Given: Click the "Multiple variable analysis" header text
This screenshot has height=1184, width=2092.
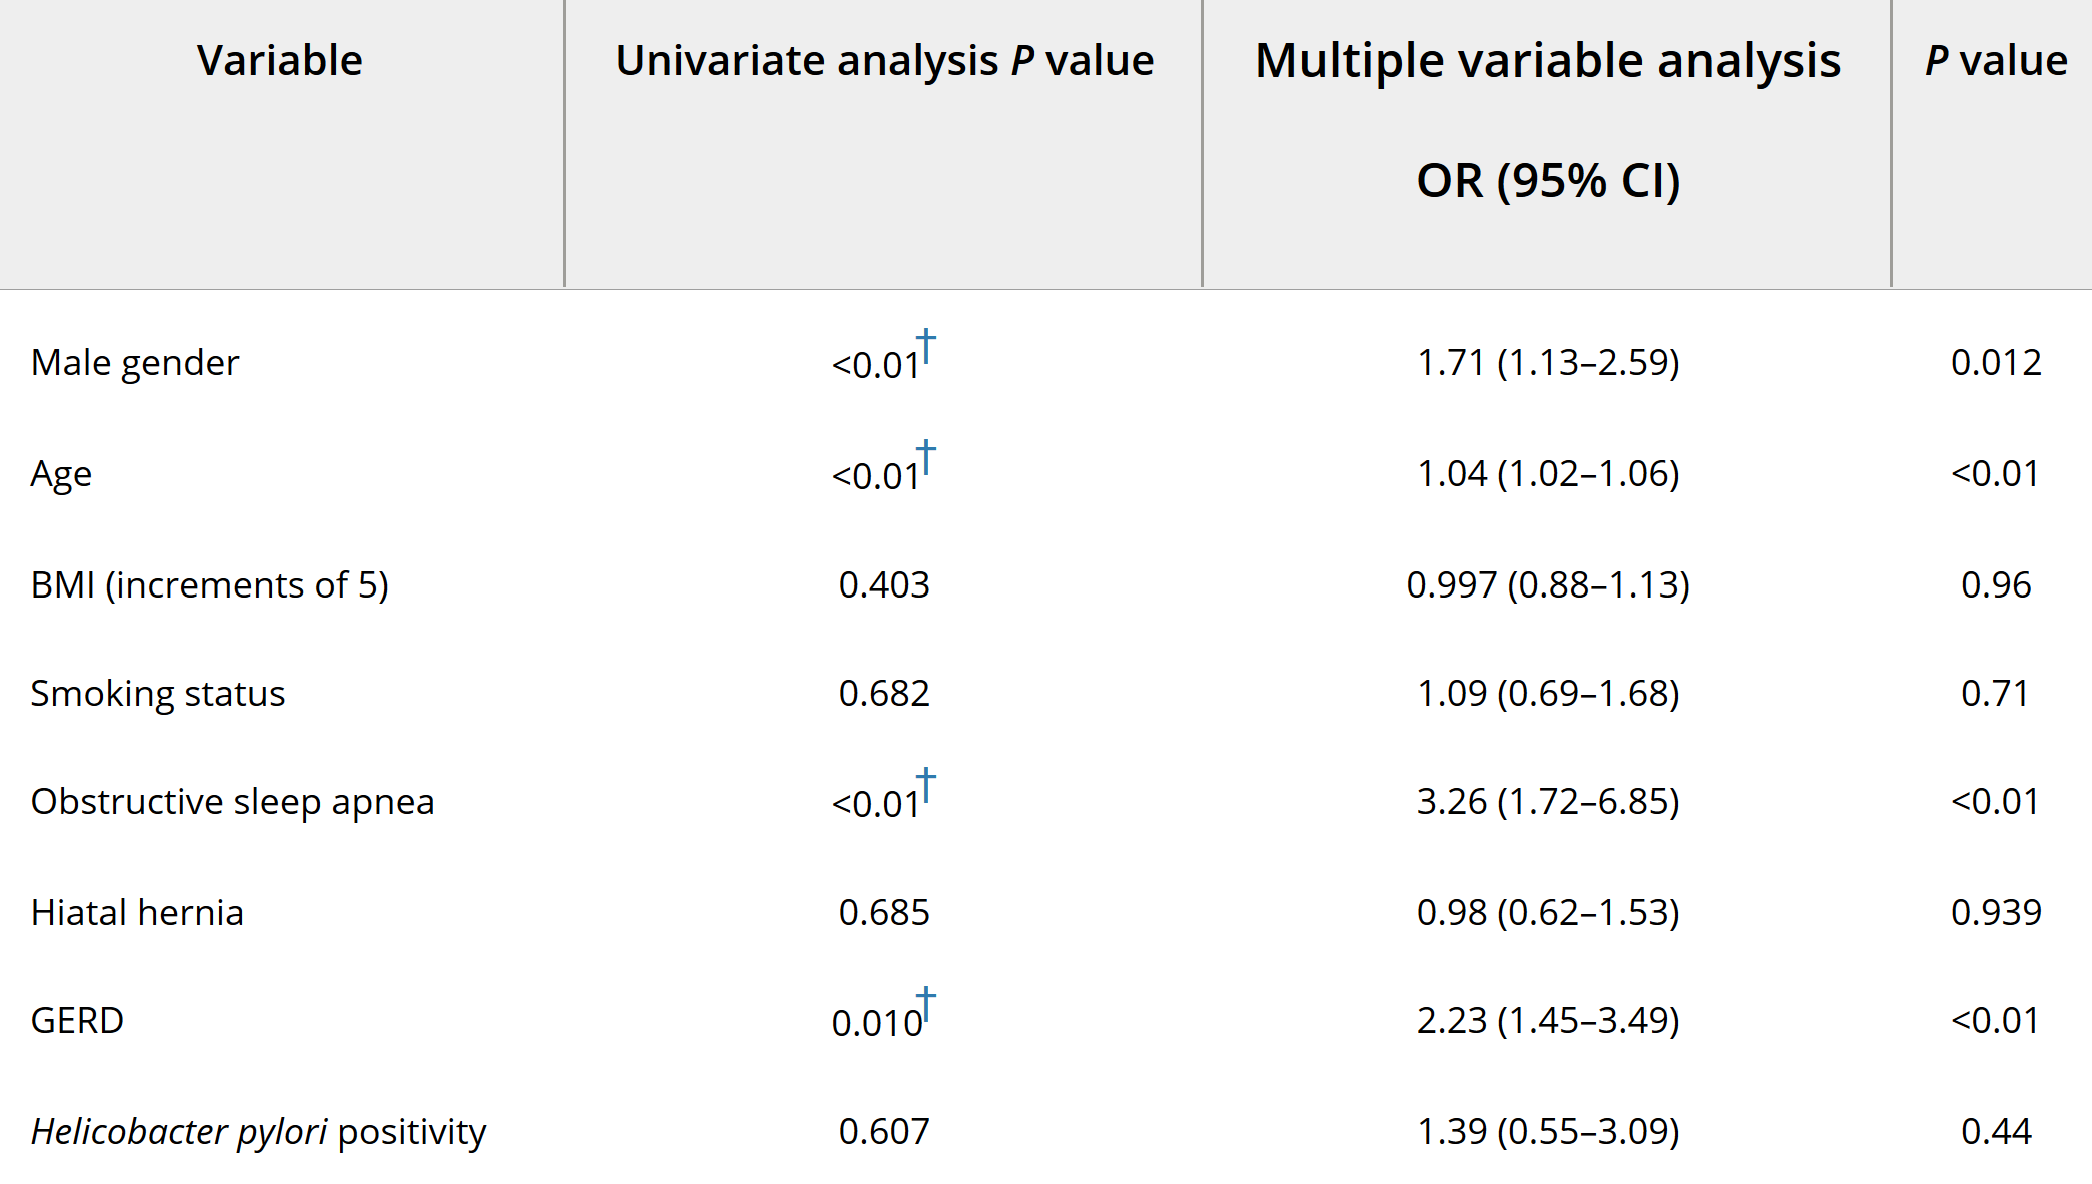Looking at the screenshot, I should click(1547, 61).
